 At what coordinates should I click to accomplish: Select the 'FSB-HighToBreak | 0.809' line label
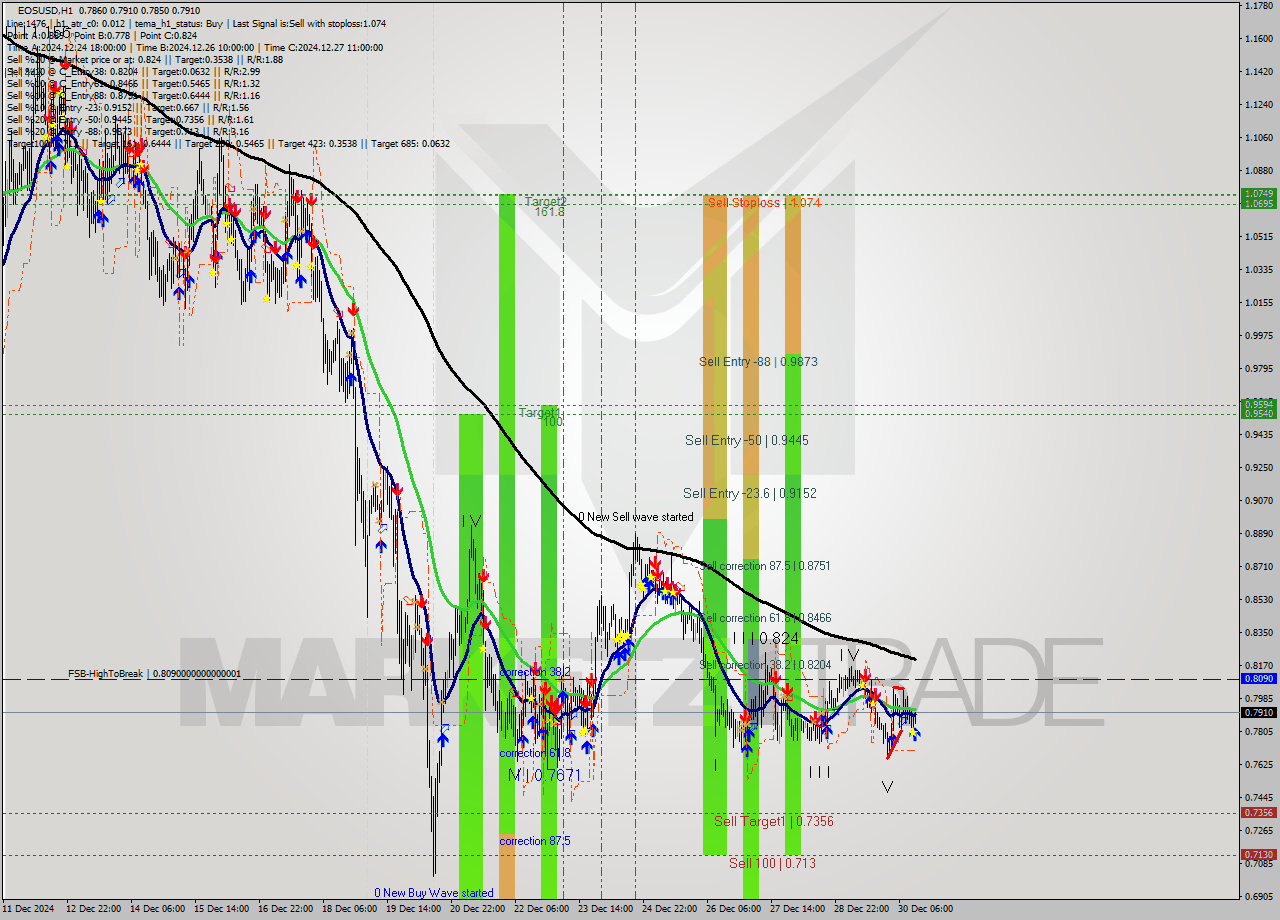tap(155, 674)
